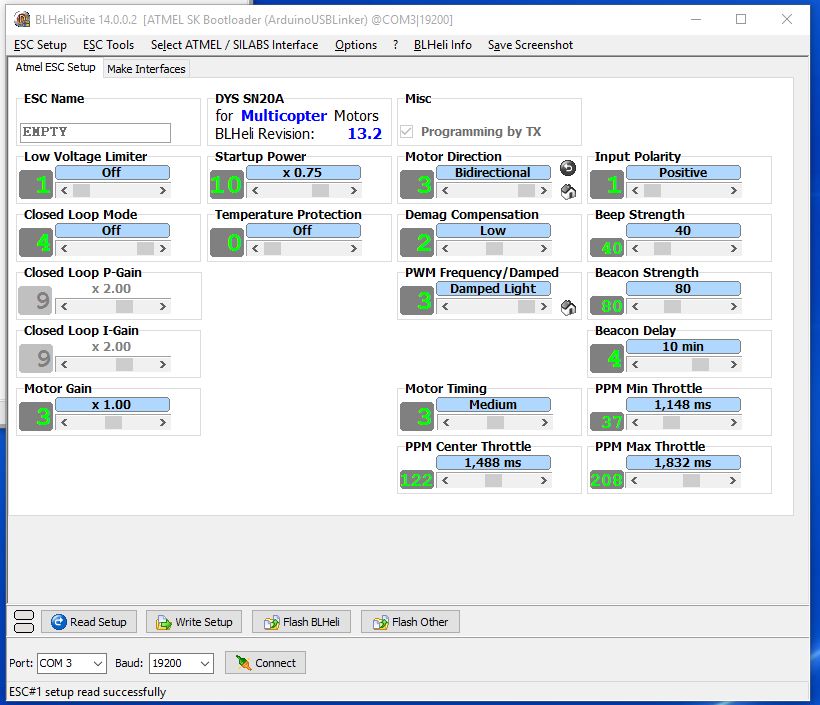
Task: Click the Motor Direction undo arrow icon
Action: 568,168
